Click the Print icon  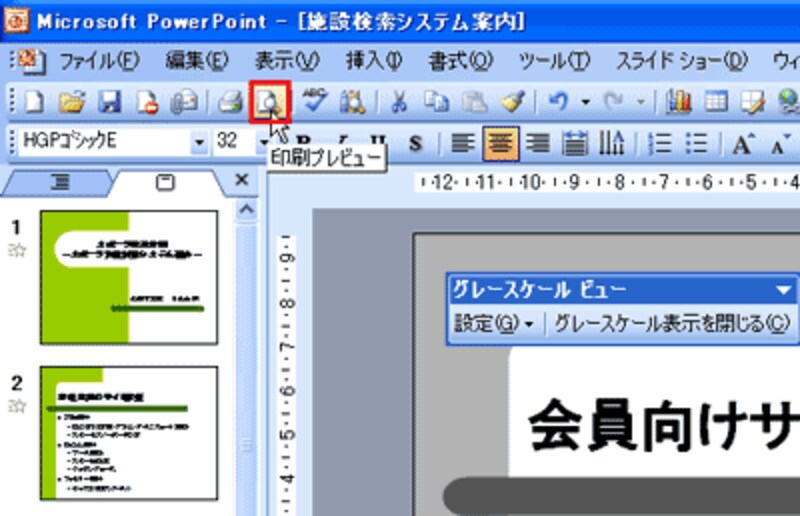(x=230, y=102)
